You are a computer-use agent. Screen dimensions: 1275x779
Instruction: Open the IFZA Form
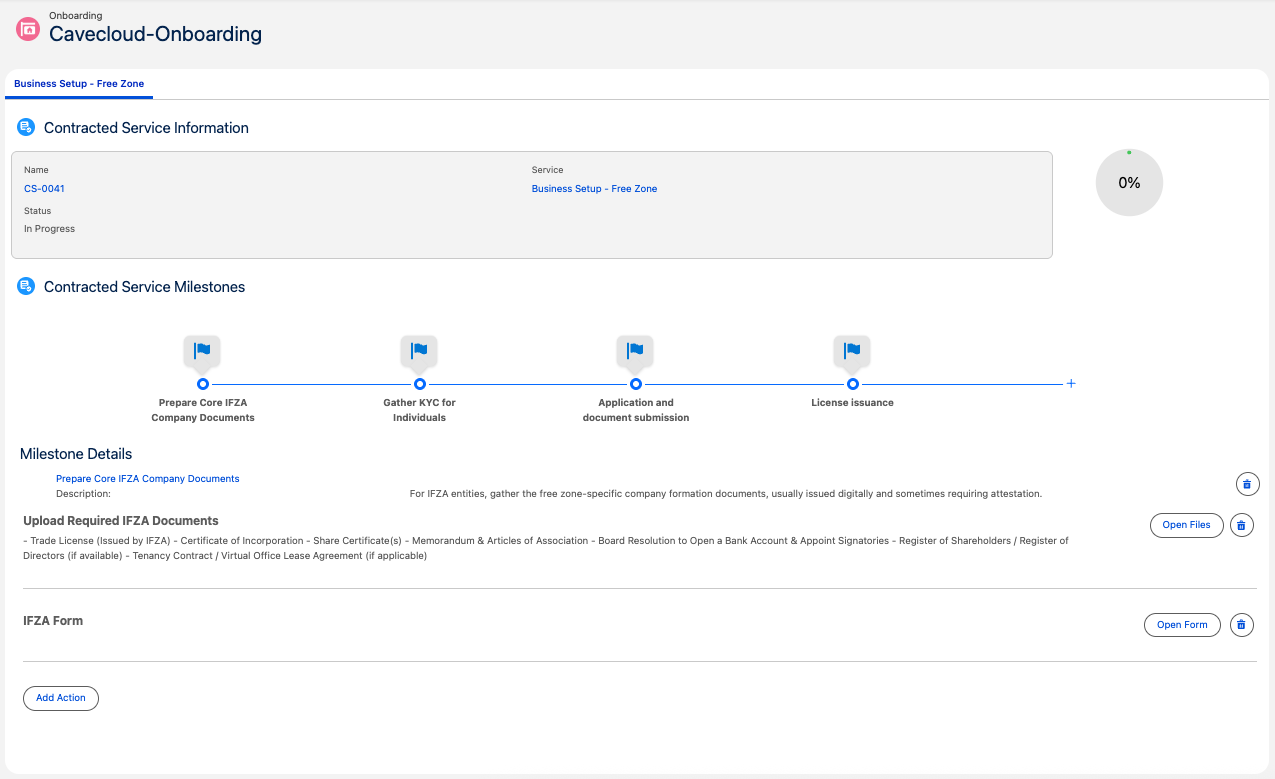(x=1182, y=624)
